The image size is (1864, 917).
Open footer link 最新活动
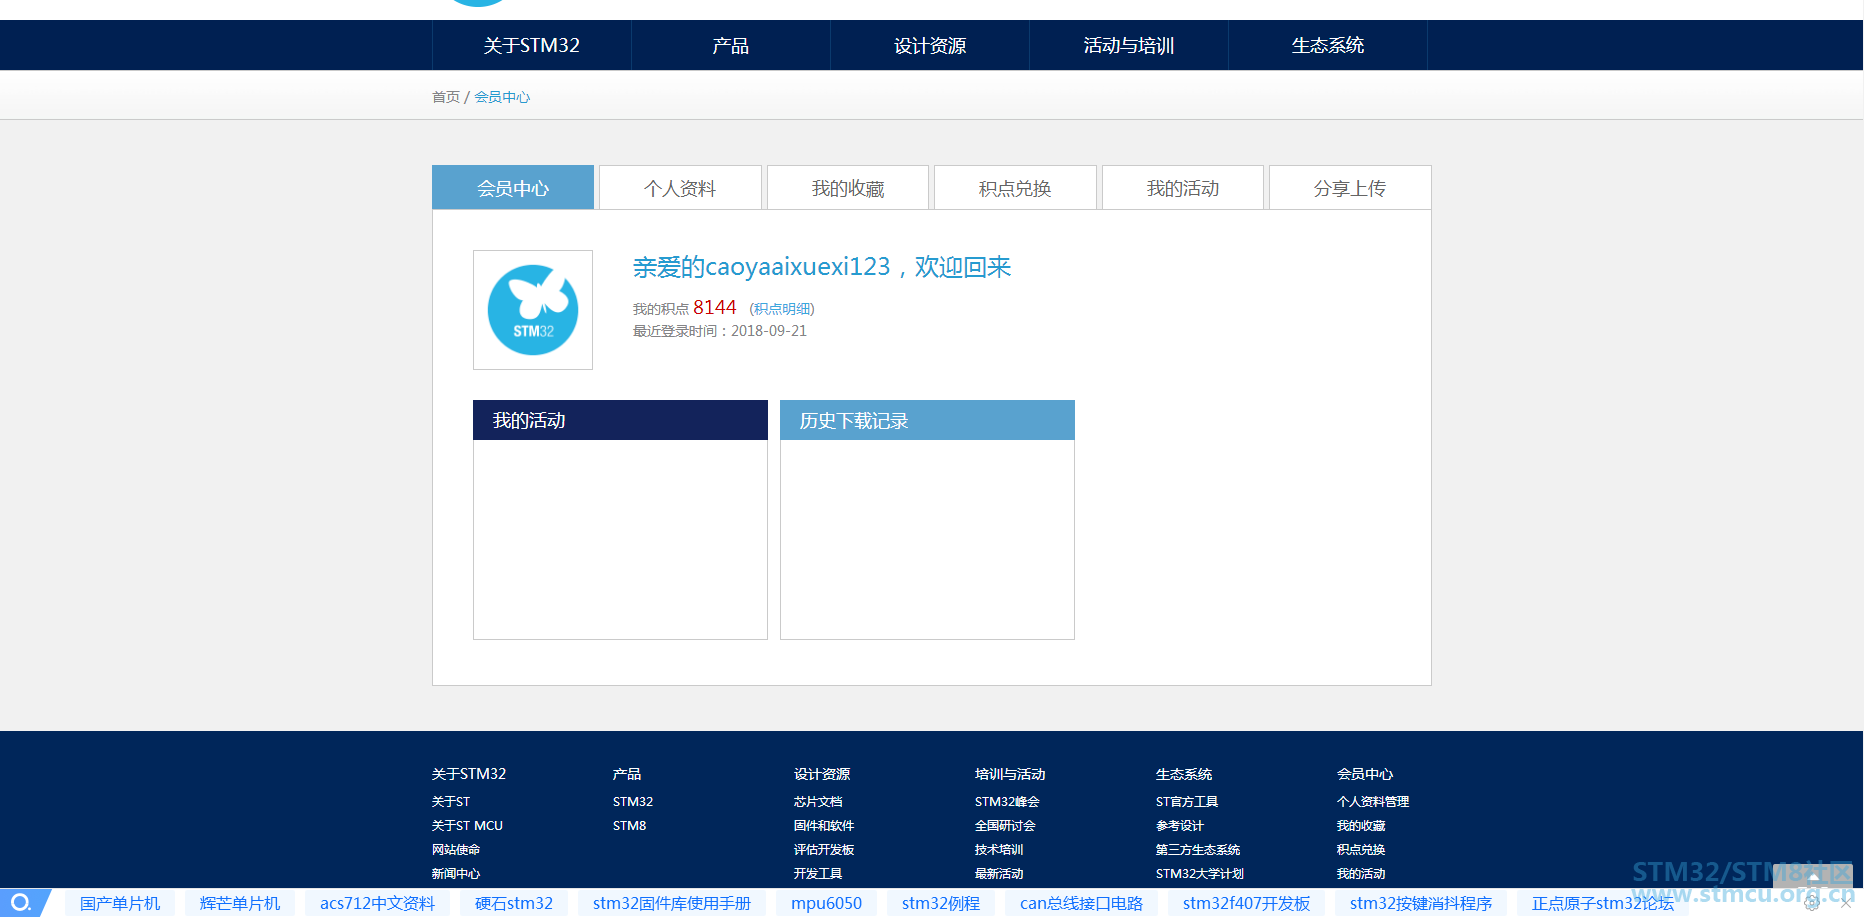tap(999, 874)
